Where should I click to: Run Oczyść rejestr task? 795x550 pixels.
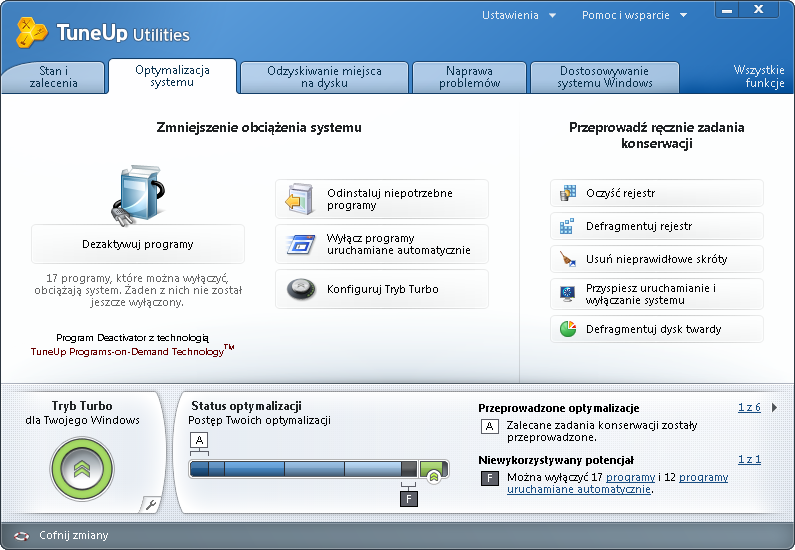pos(657,193)
